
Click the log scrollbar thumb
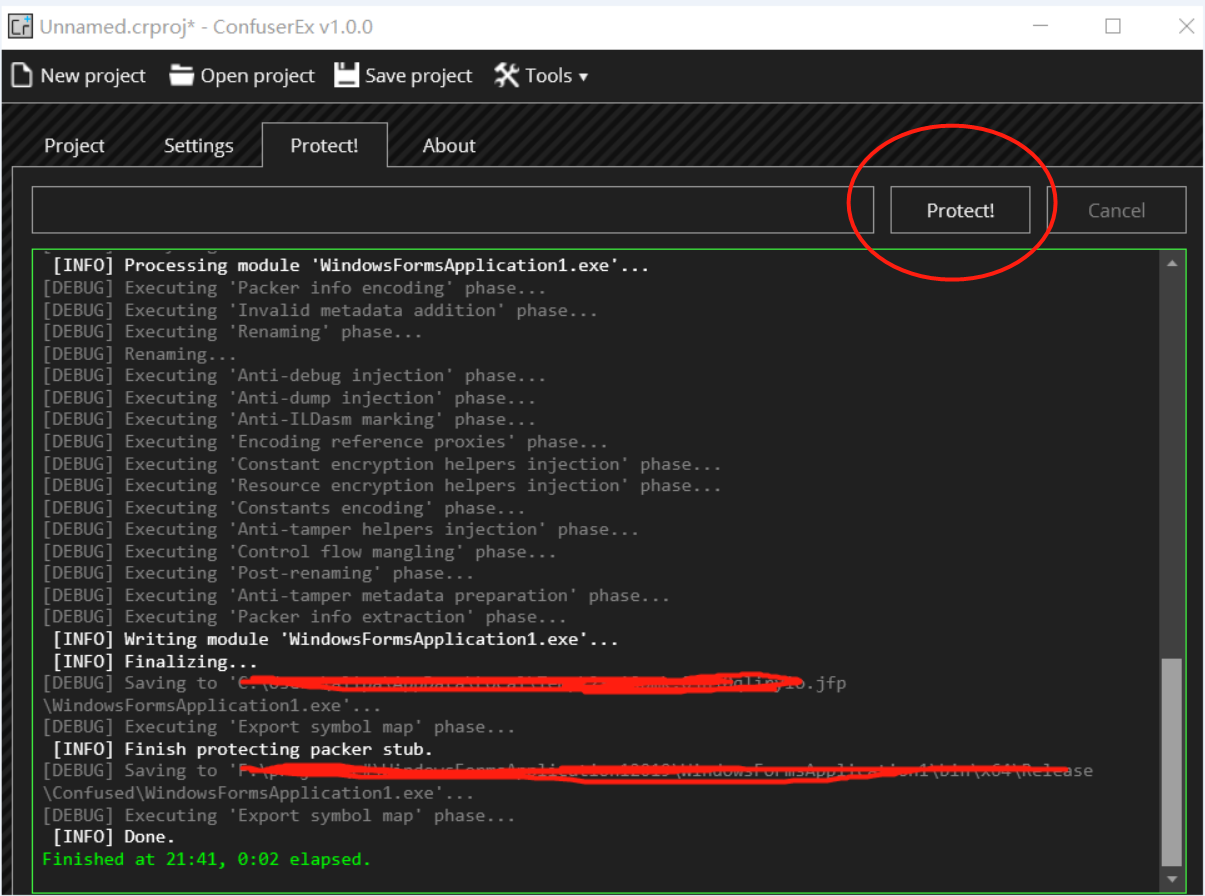[x=1171, y=760]
